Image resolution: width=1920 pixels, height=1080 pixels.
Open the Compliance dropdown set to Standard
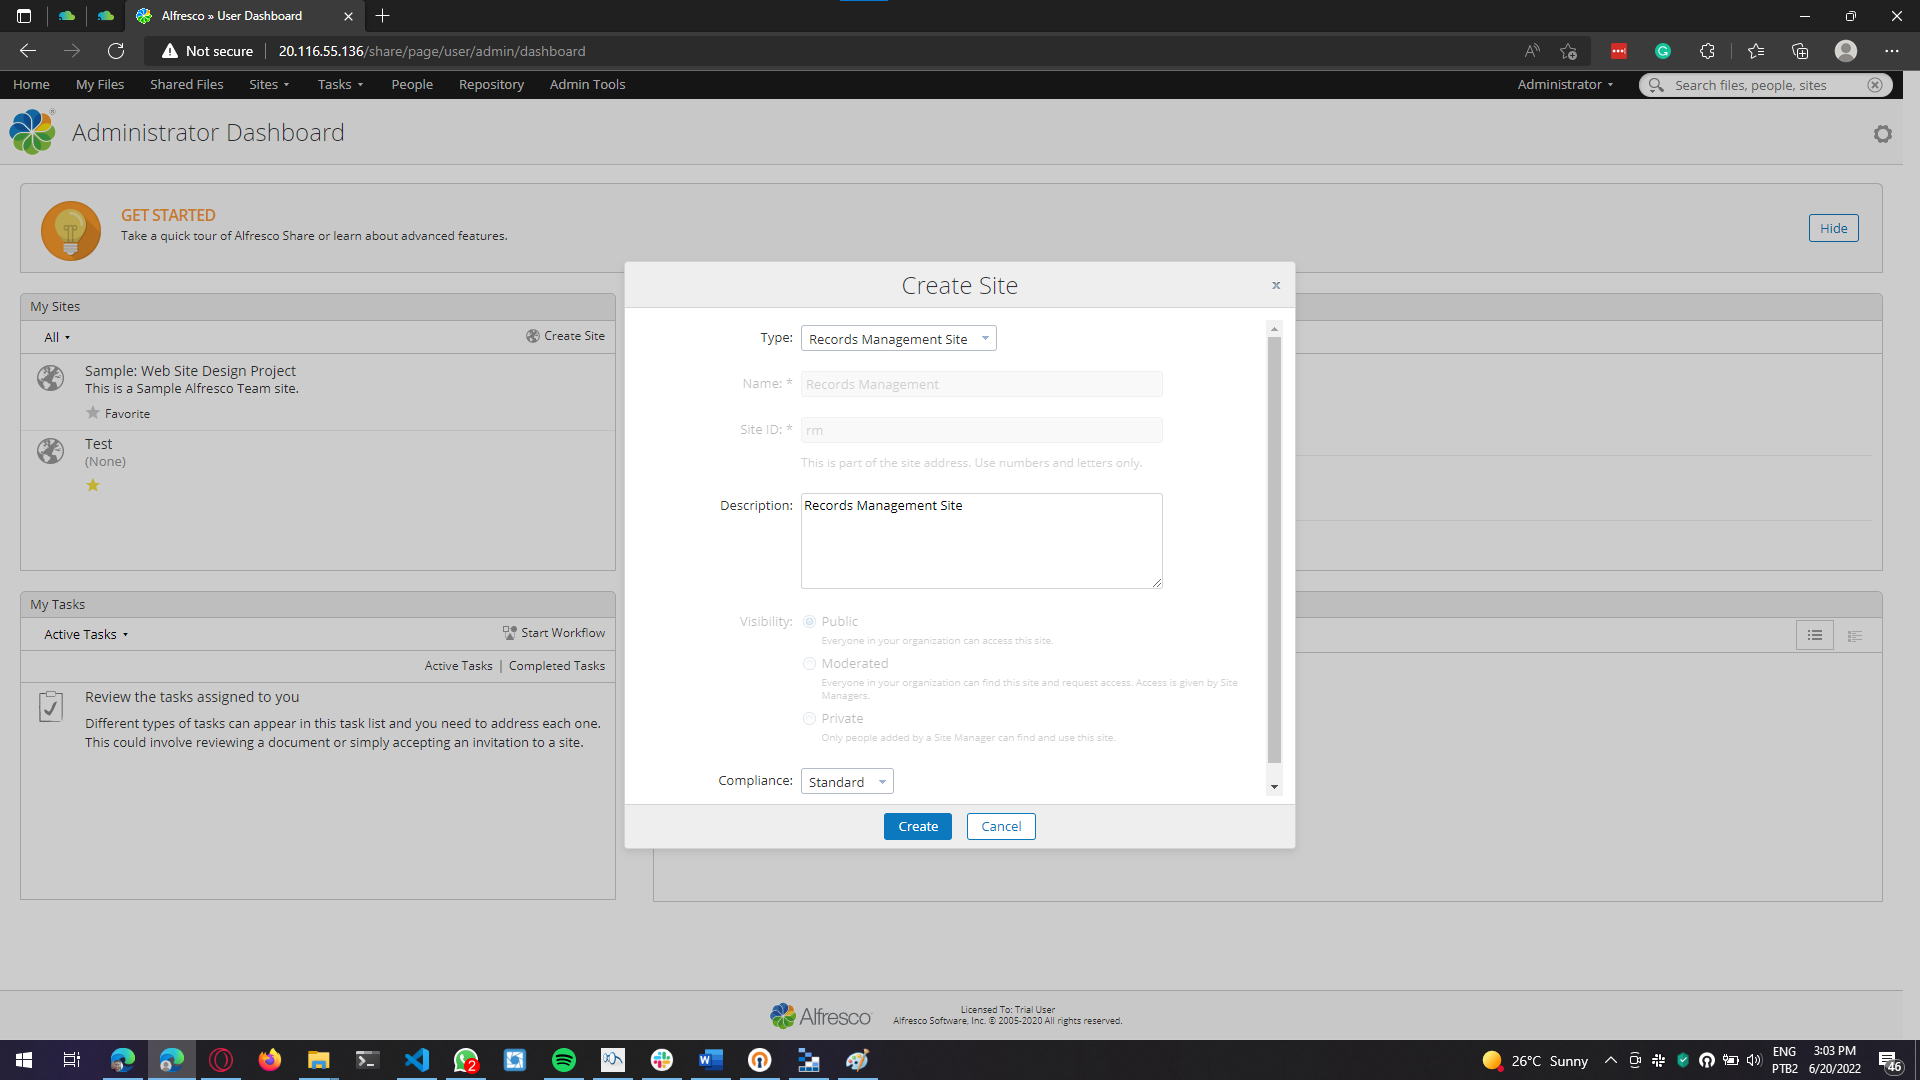point(847,782)
